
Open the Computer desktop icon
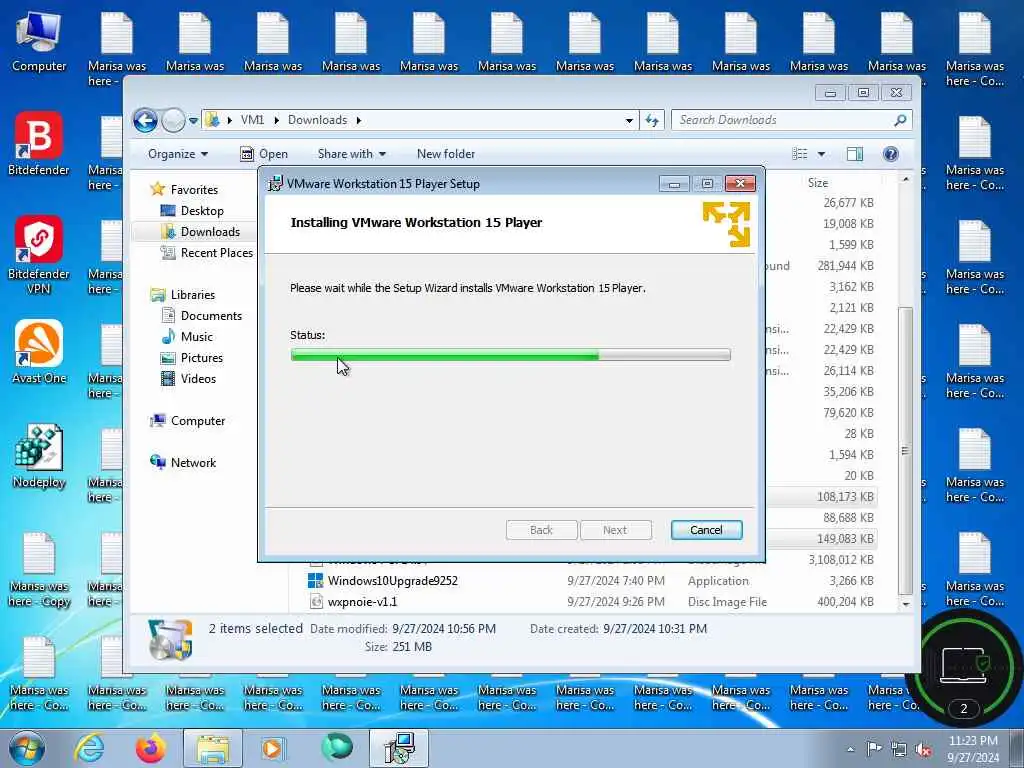[39, 42]
